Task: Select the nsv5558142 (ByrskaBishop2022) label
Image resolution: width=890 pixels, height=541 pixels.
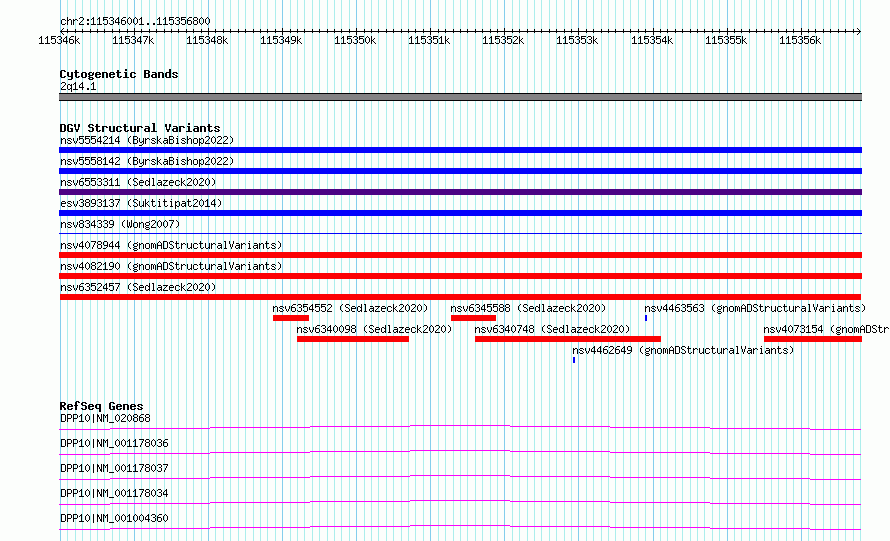Action: click(x=147, y=161)
